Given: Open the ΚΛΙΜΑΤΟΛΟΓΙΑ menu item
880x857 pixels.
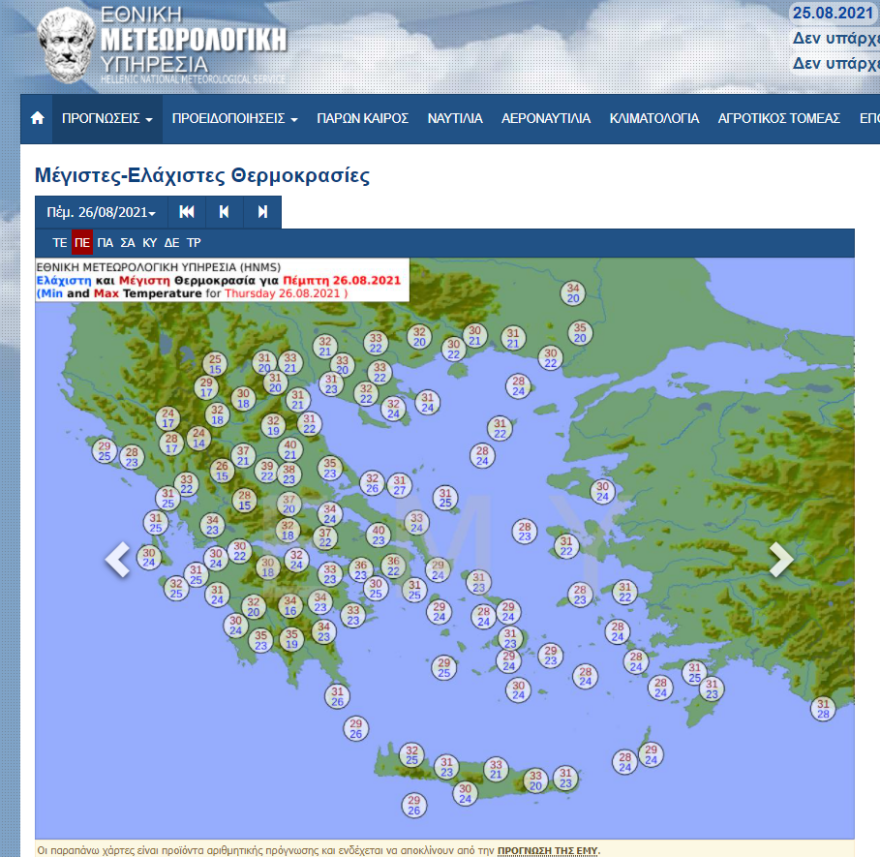Looking at the screenshot, I should tap(655, 118).
